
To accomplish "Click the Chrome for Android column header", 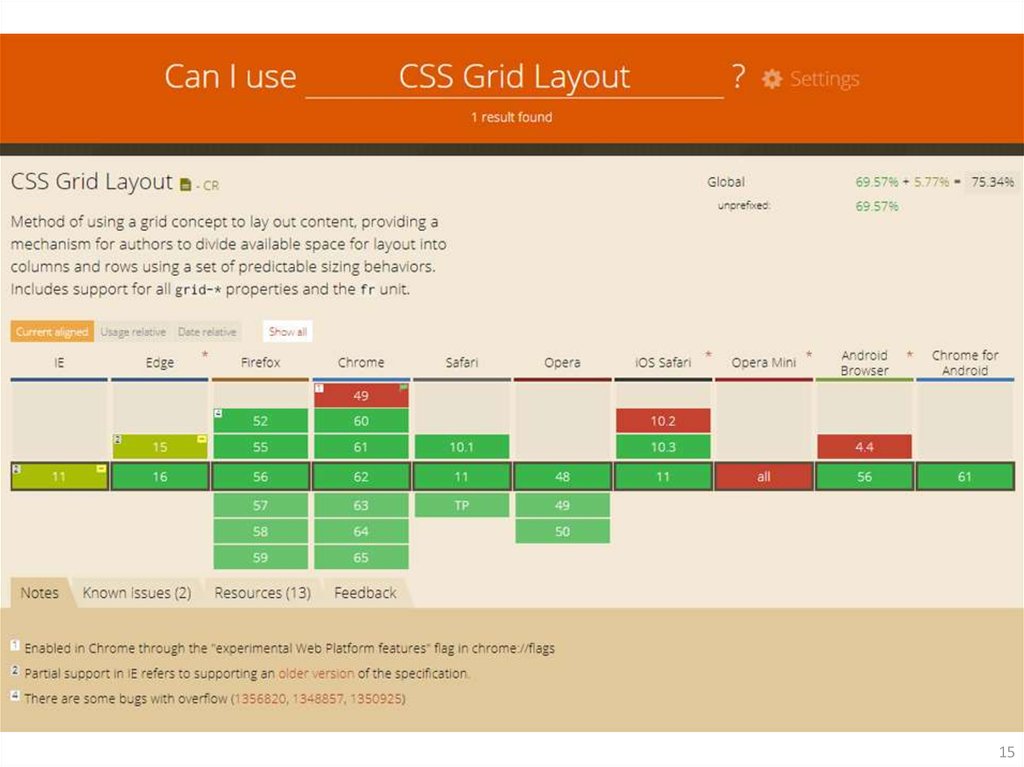I will 965,363.
